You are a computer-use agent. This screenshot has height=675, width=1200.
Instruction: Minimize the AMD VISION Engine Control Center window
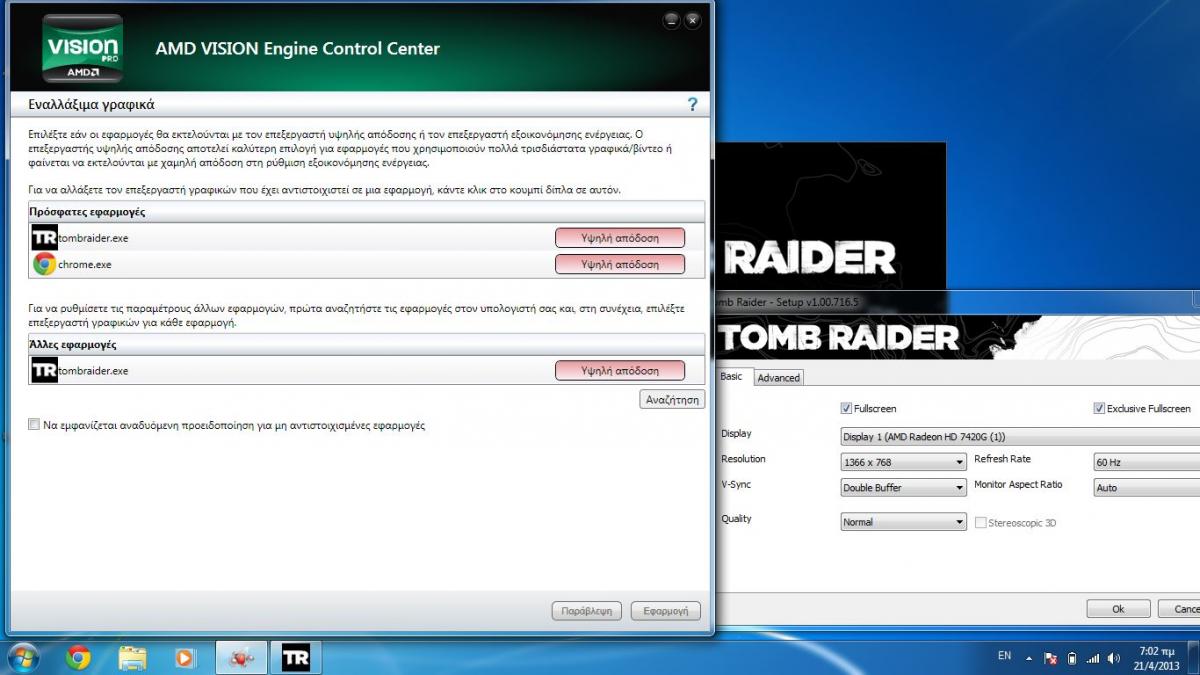(x=672, y=19)
